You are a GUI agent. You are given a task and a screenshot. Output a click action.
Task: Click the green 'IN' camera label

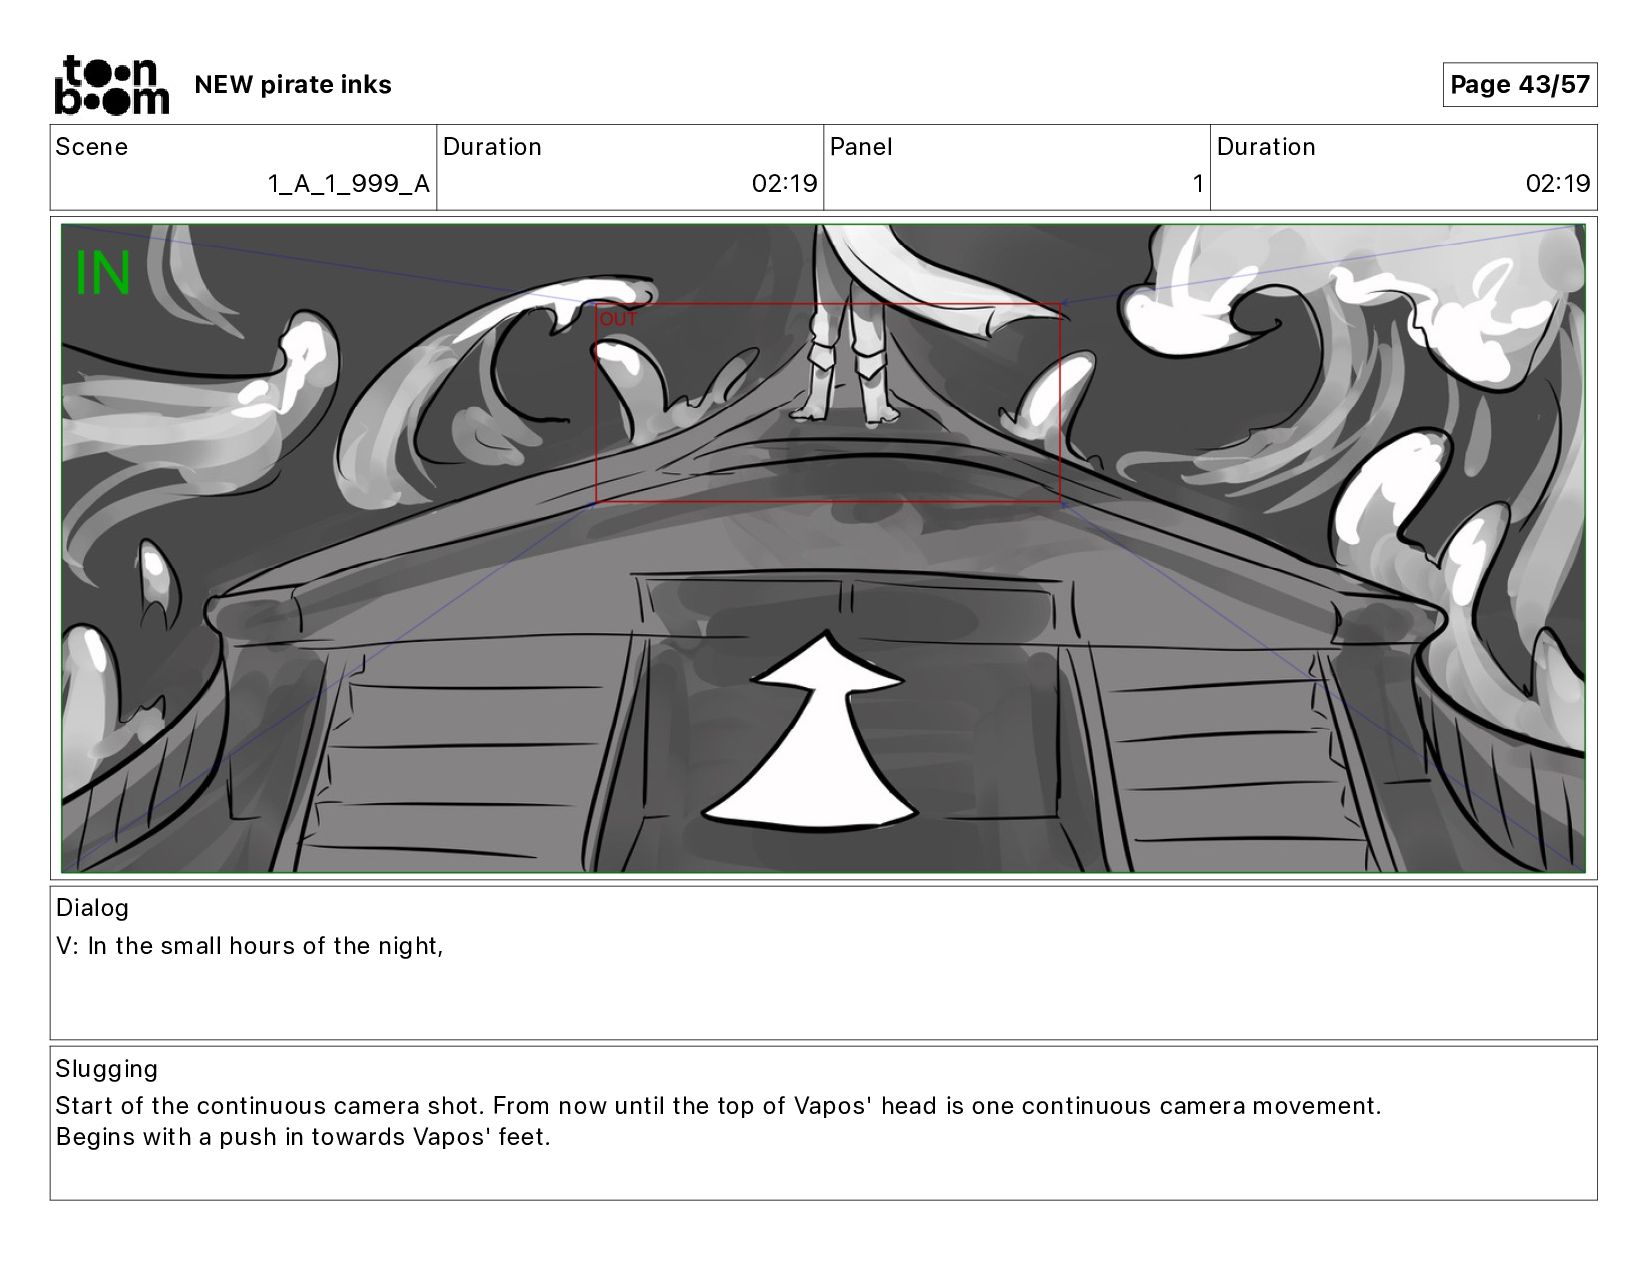pyautogui.click(x=103, y=273)
